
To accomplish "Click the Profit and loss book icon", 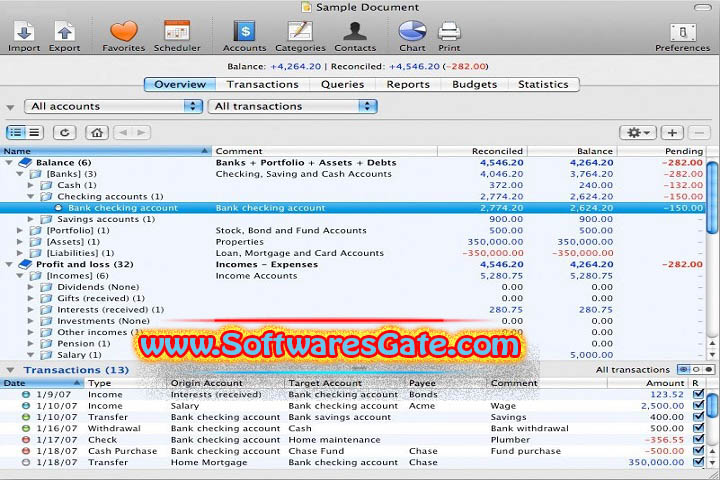I will pyautogui.click(x=25, y=265).
